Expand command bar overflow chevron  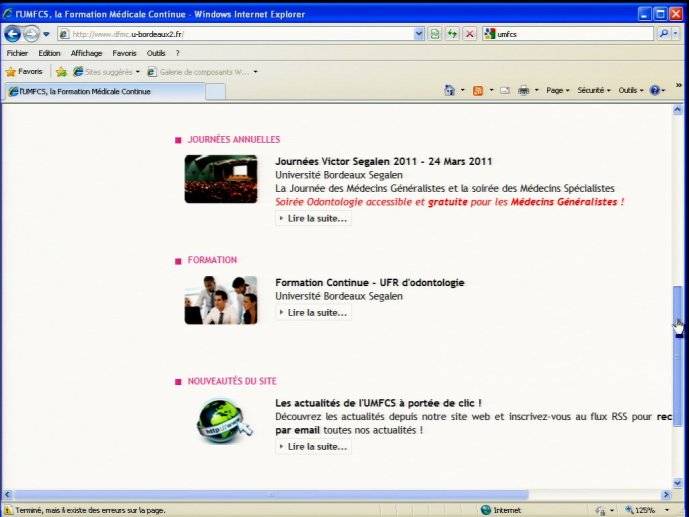679,85
